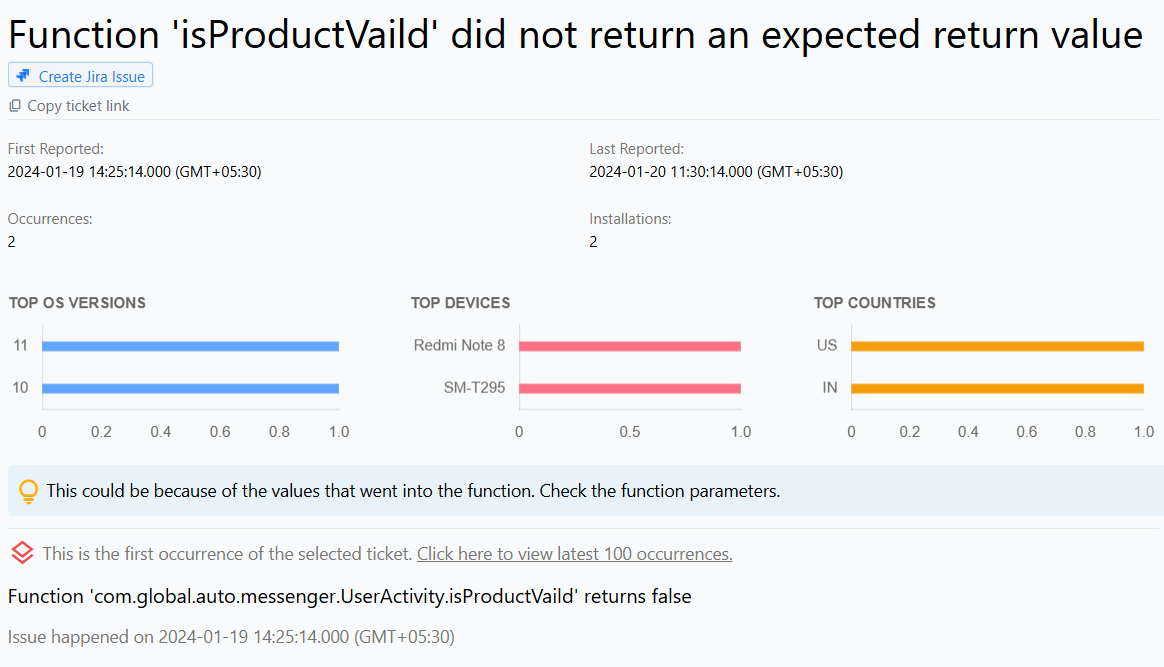The width and height of the screenshot is (1164, 667).
Task: Click the yellow lightbulb suggestion icon
Action: [x=28, y=491]
